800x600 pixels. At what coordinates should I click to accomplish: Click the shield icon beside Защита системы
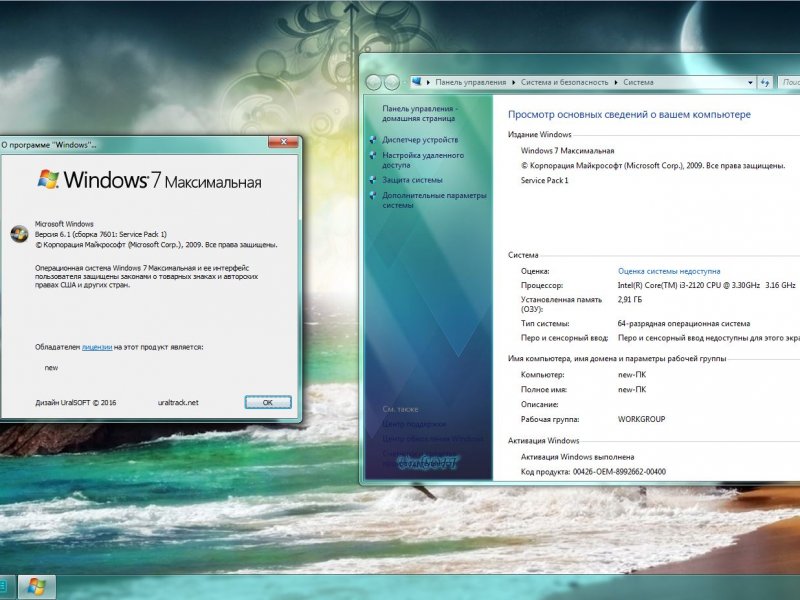point(373,180)
